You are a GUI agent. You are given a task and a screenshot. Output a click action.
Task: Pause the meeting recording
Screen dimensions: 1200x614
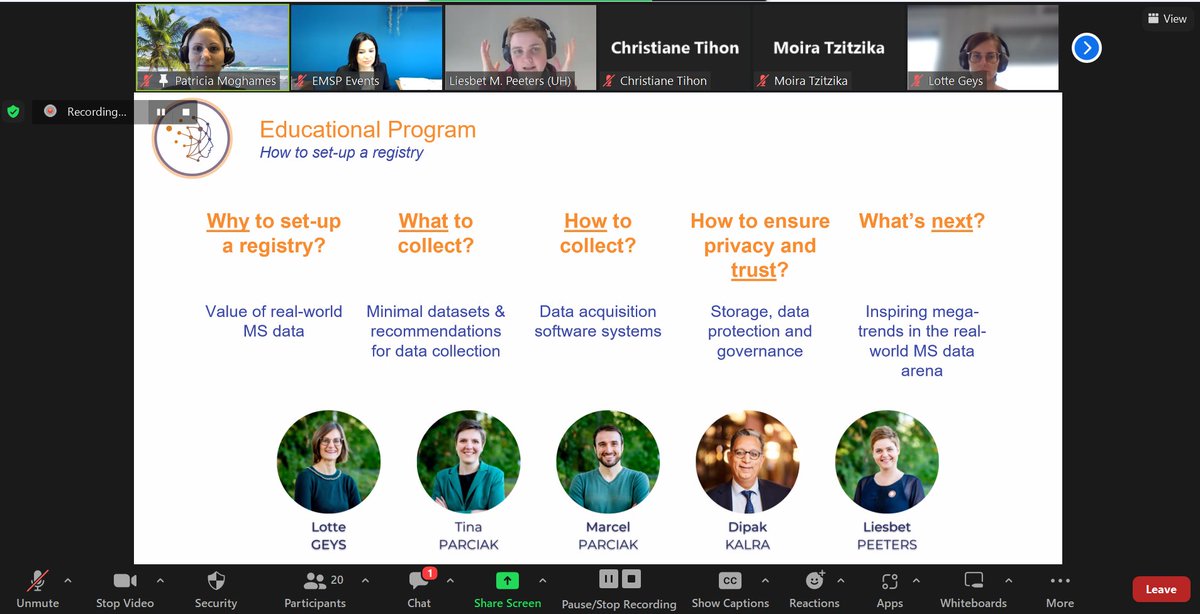608,578
